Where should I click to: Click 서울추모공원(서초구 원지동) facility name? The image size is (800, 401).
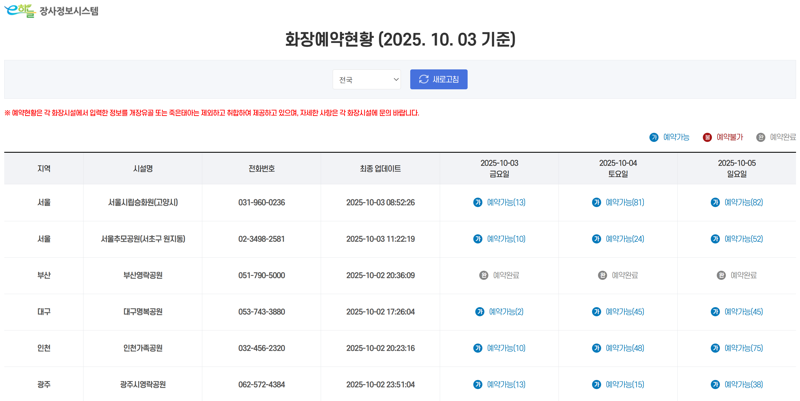(x=143, y=239)
